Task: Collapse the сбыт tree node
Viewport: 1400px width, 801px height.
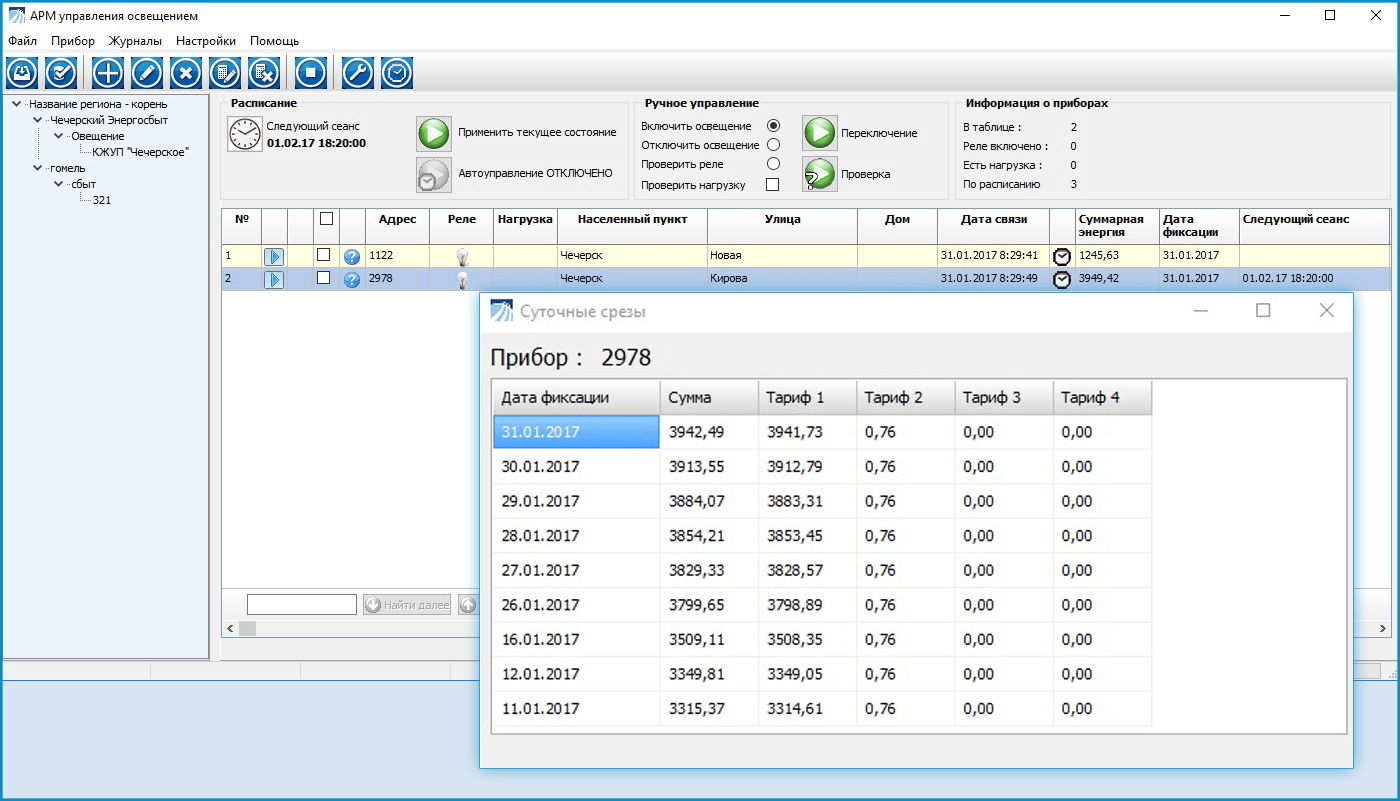Action: (59, 184)
